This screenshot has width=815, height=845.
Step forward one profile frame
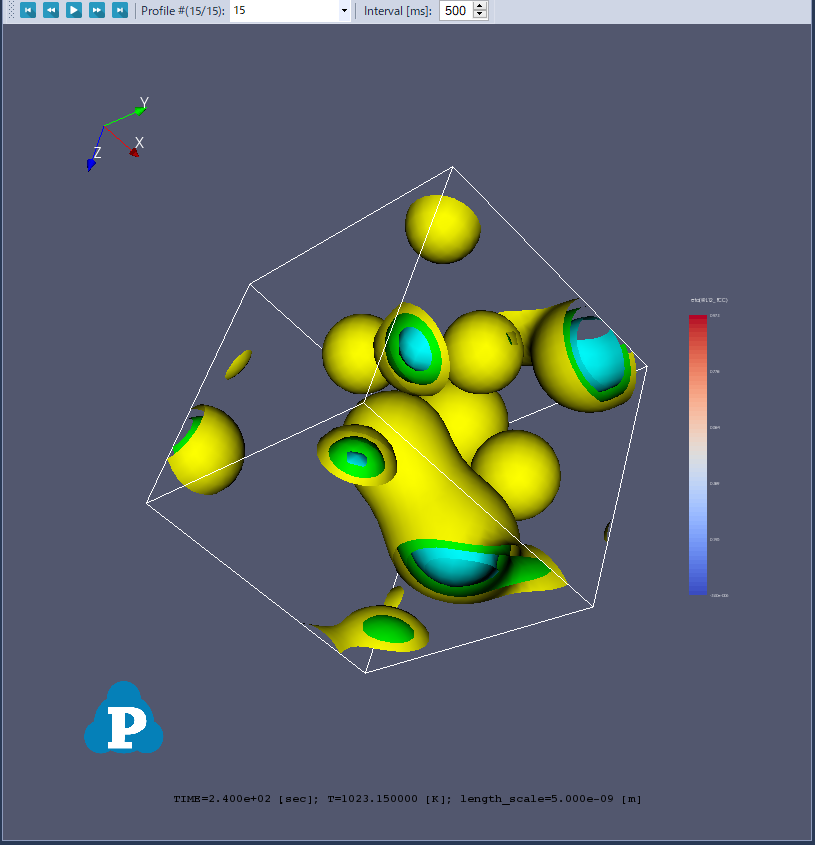(97, 10)
